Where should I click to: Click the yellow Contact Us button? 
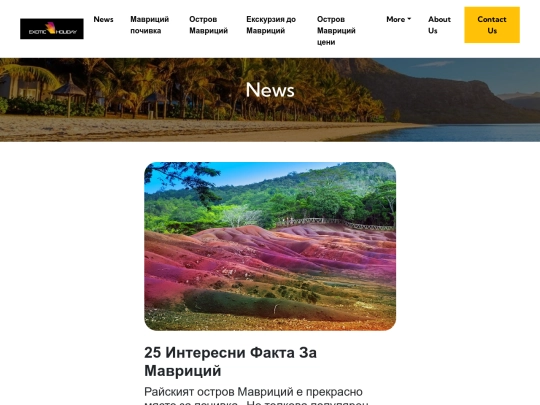point(492,25)
